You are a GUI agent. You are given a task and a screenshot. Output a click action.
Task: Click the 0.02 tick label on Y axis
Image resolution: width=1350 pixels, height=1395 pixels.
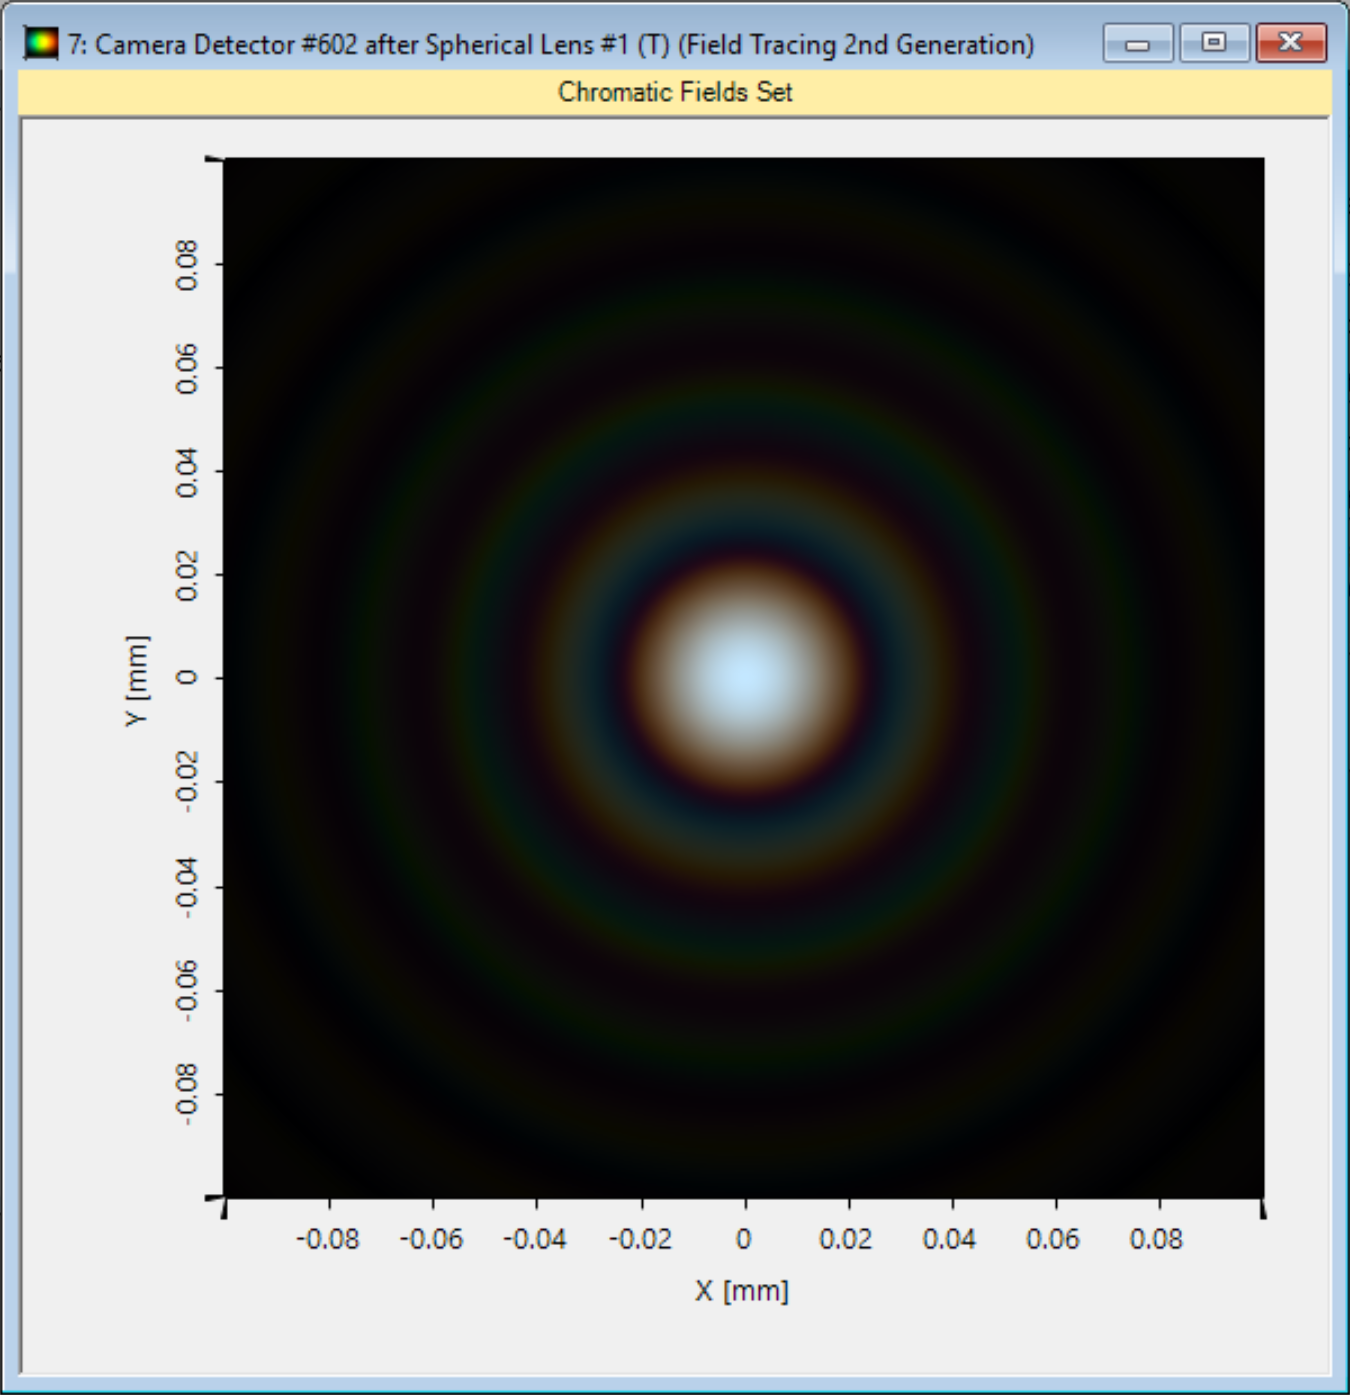tap(187, 576)
